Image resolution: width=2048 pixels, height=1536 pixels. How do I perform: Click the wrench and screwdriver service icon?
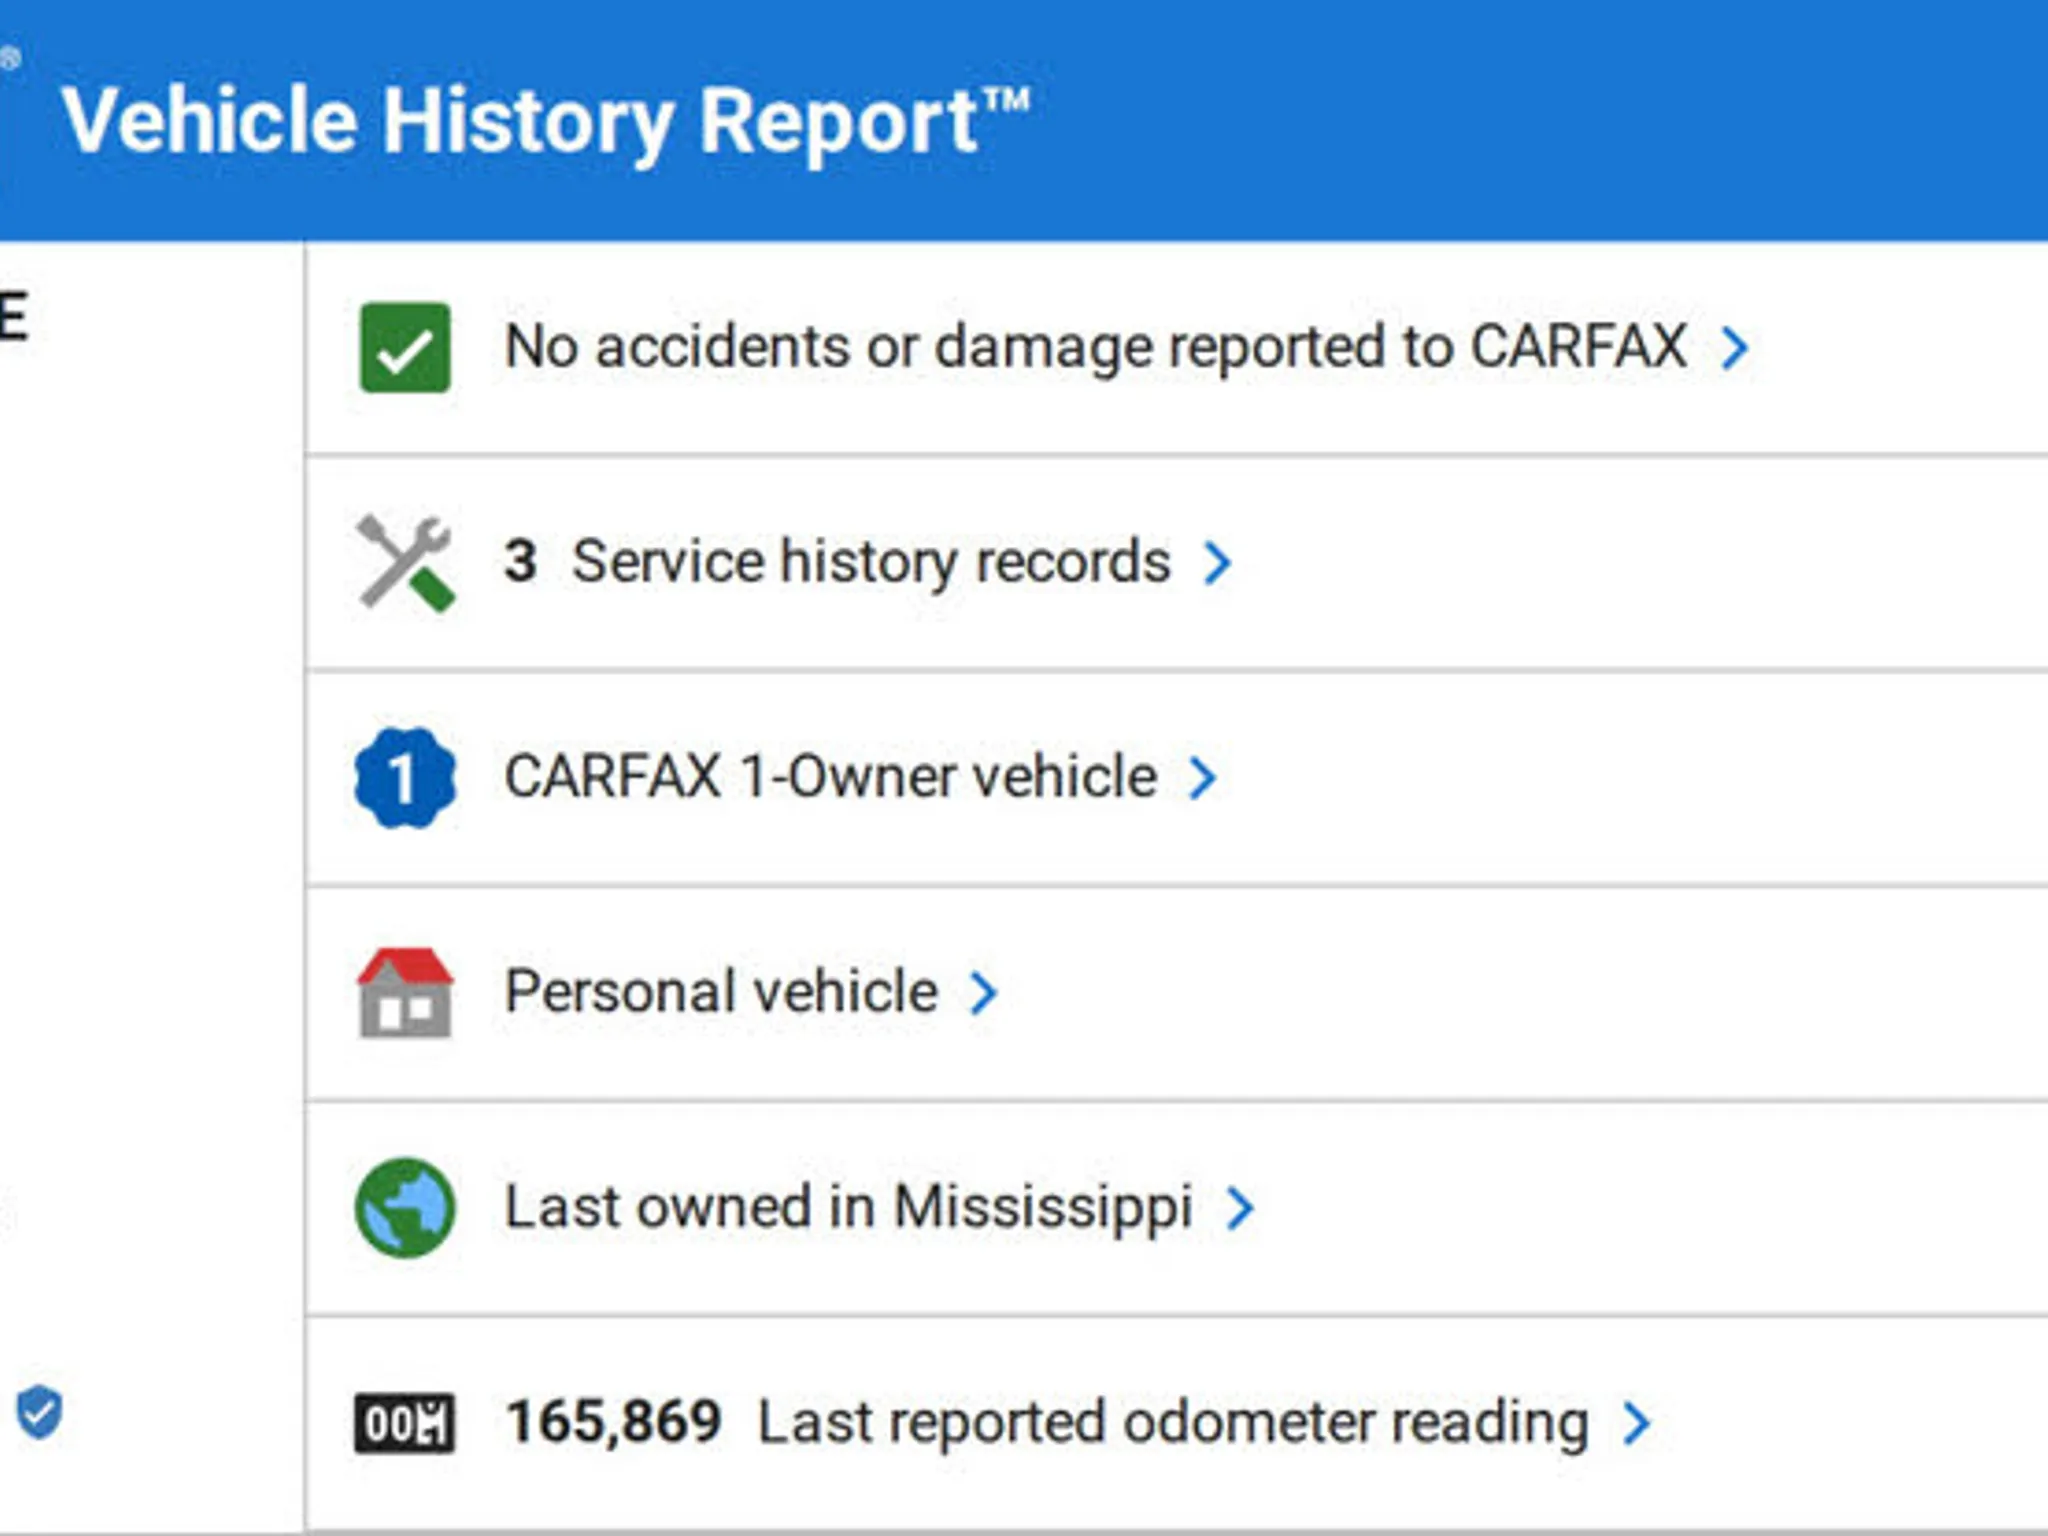pos(405,562)
